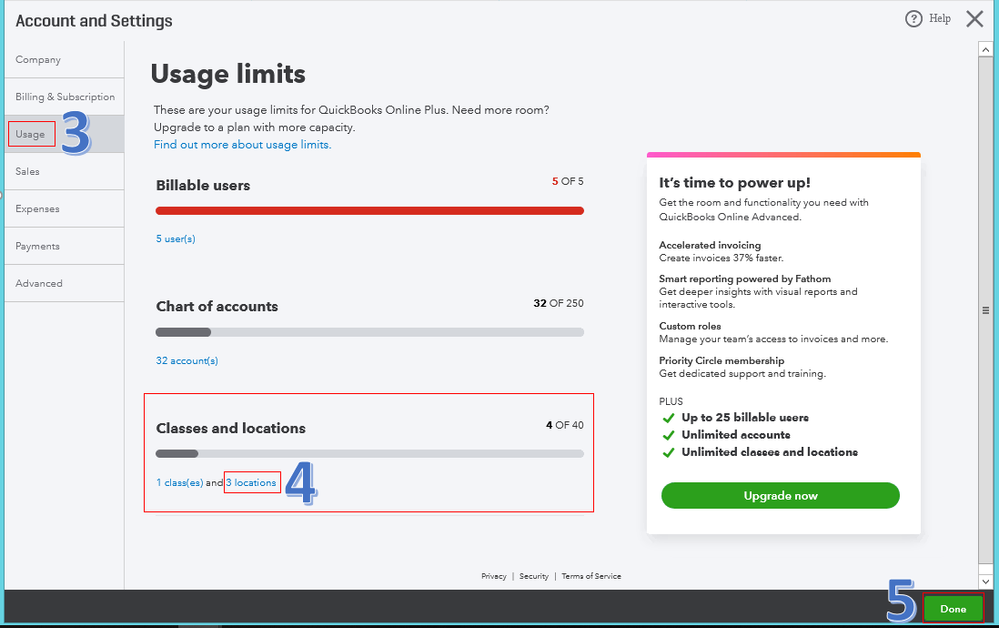Switch to the Sales settings tab
The width and height of the screenshot is (999, 628).
pyautogui.click(x=28, y=172)
